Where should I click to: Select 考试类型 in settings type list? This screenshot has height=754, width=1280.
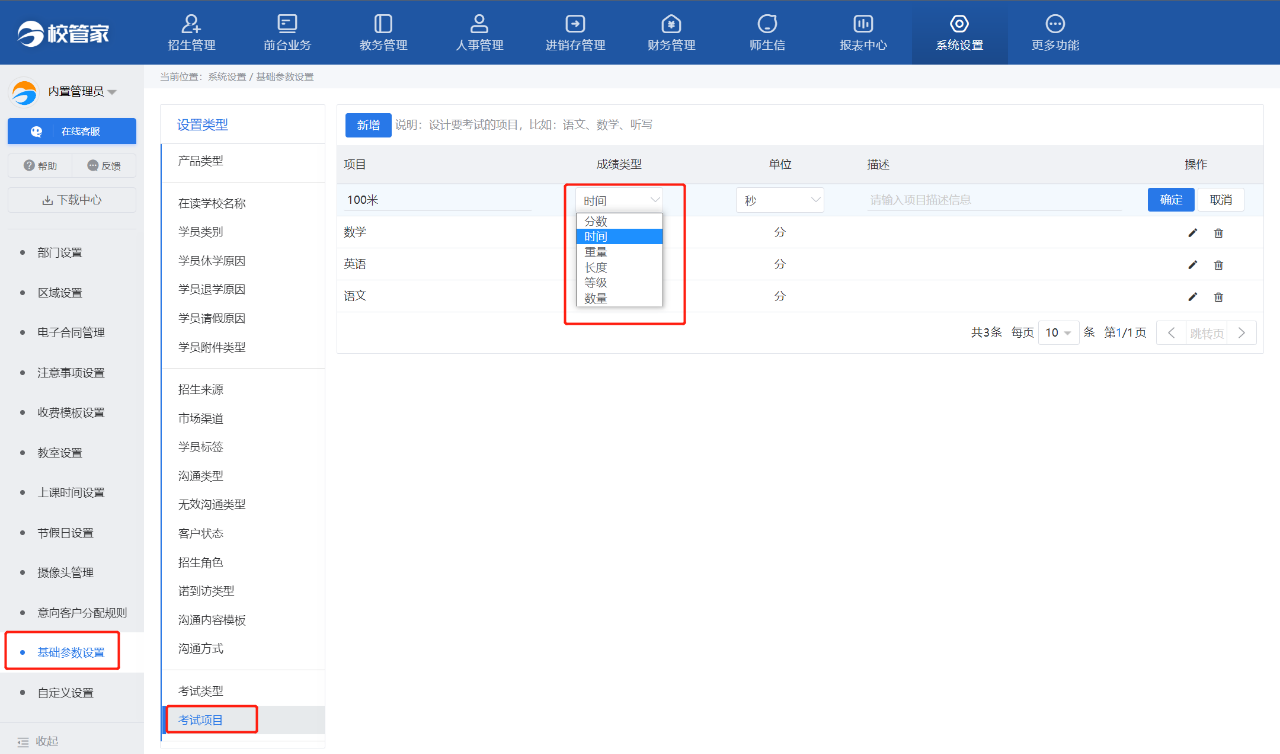pyautogui.click(x=201, y=691)
